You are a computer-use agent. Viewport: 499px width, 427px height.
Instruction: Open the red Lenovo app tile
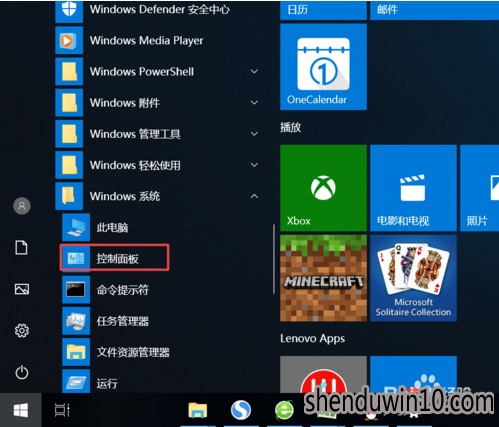point(323,374)
